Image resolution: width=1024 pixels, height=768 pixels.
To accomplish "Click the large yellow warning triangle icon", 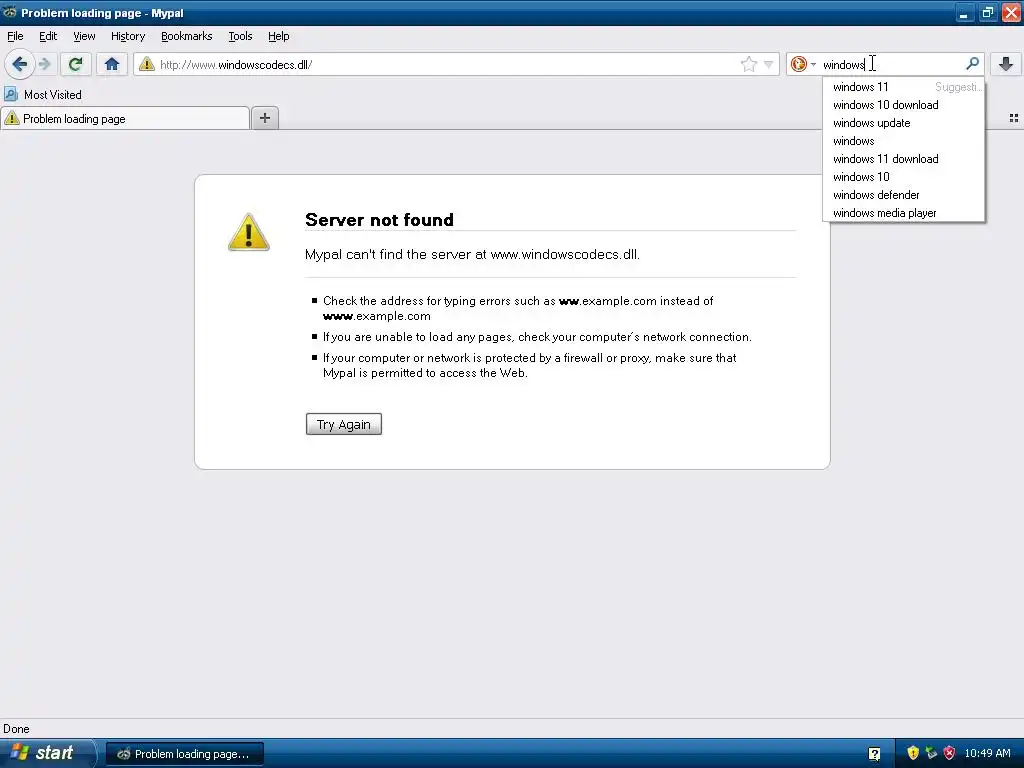I will pyautogui.click(x=249, y=232).
